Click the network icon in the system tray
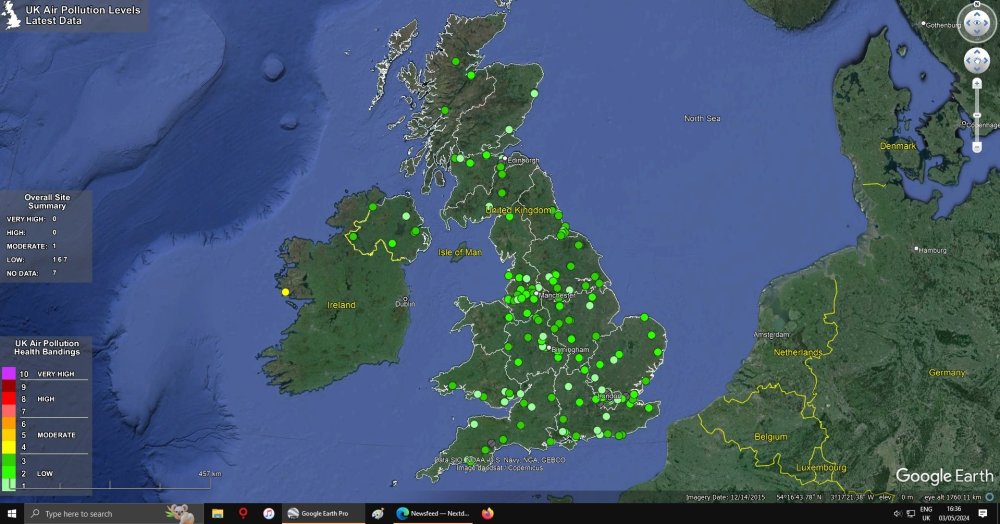1000x524 pixels. pos(911,513)
